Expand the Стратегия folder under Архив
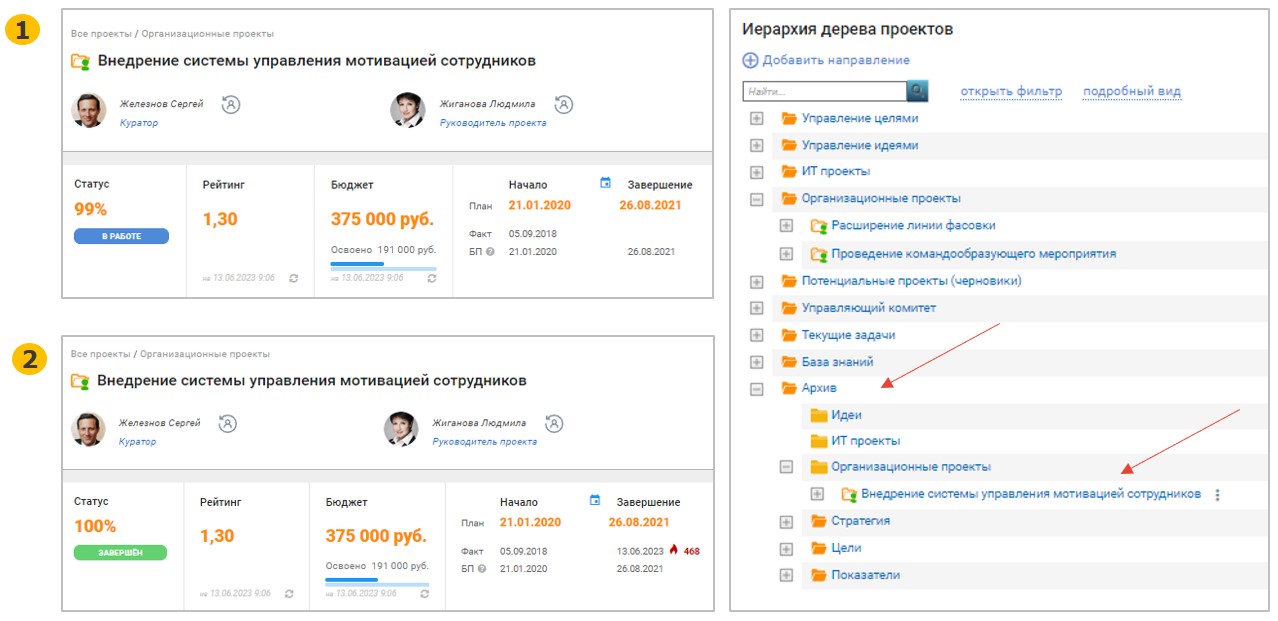1278x621 pixels. 786,521
